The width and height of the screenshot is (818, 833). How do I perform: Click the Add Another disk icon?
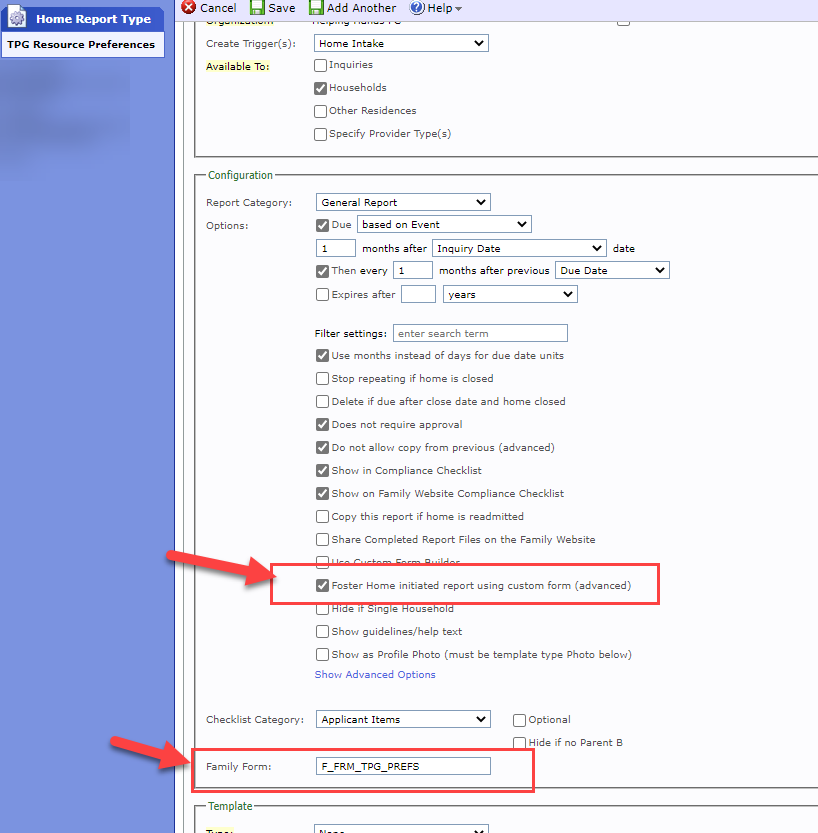tap(316, 7)
